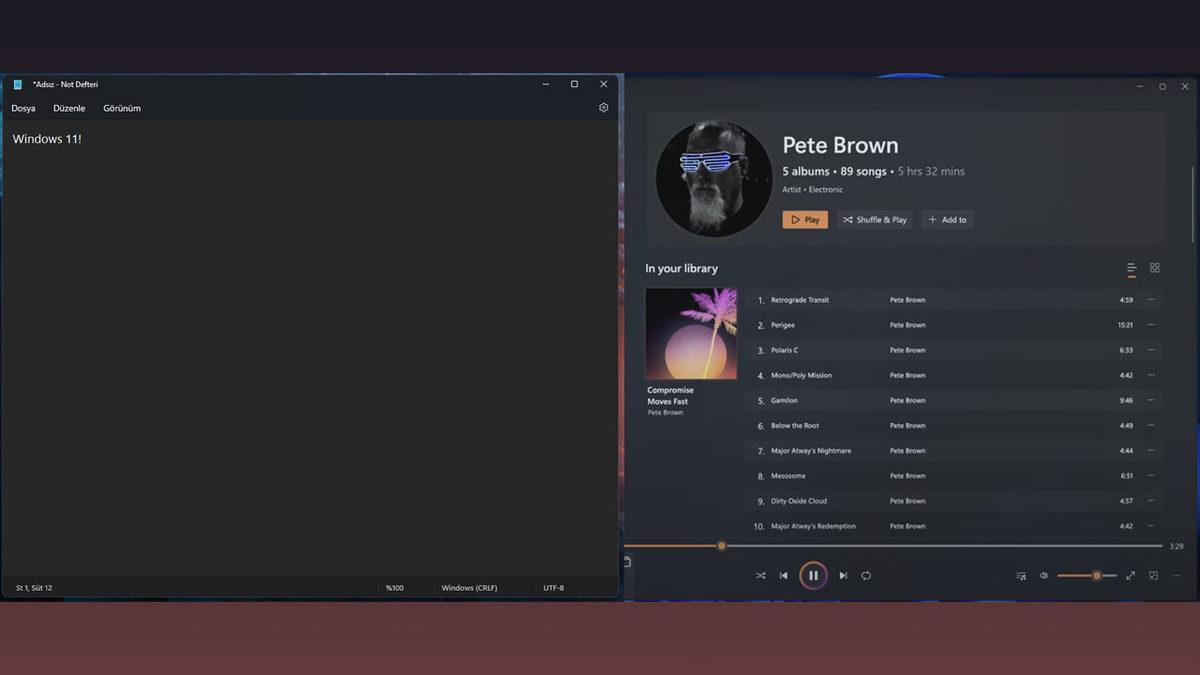This screenshot has width=1200, height=675.
Task: Open the play queue icon
Action: click(1021, 576)
